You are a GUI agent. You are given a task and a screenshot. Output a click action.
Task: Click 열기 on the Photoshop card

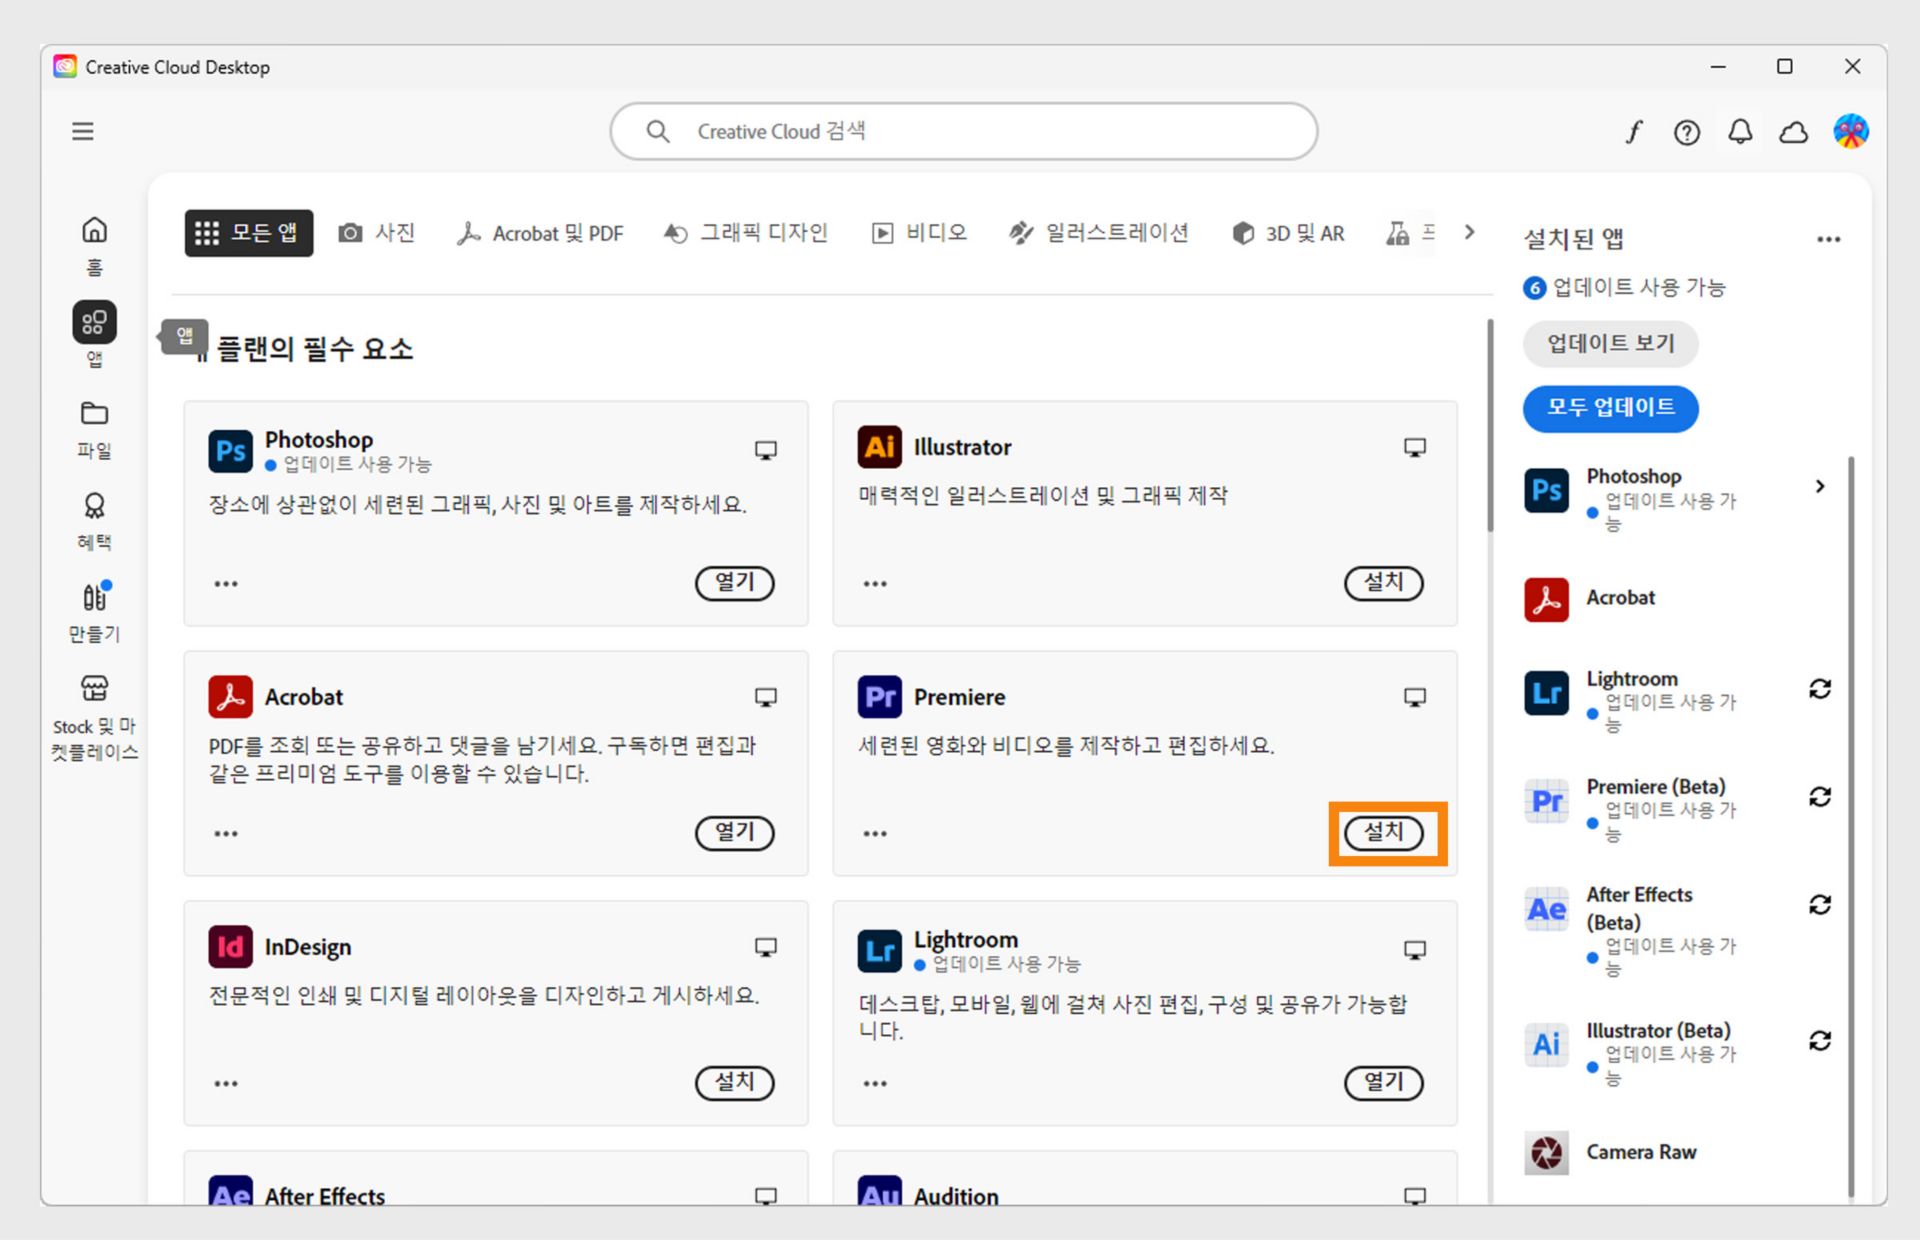[735, 583]
